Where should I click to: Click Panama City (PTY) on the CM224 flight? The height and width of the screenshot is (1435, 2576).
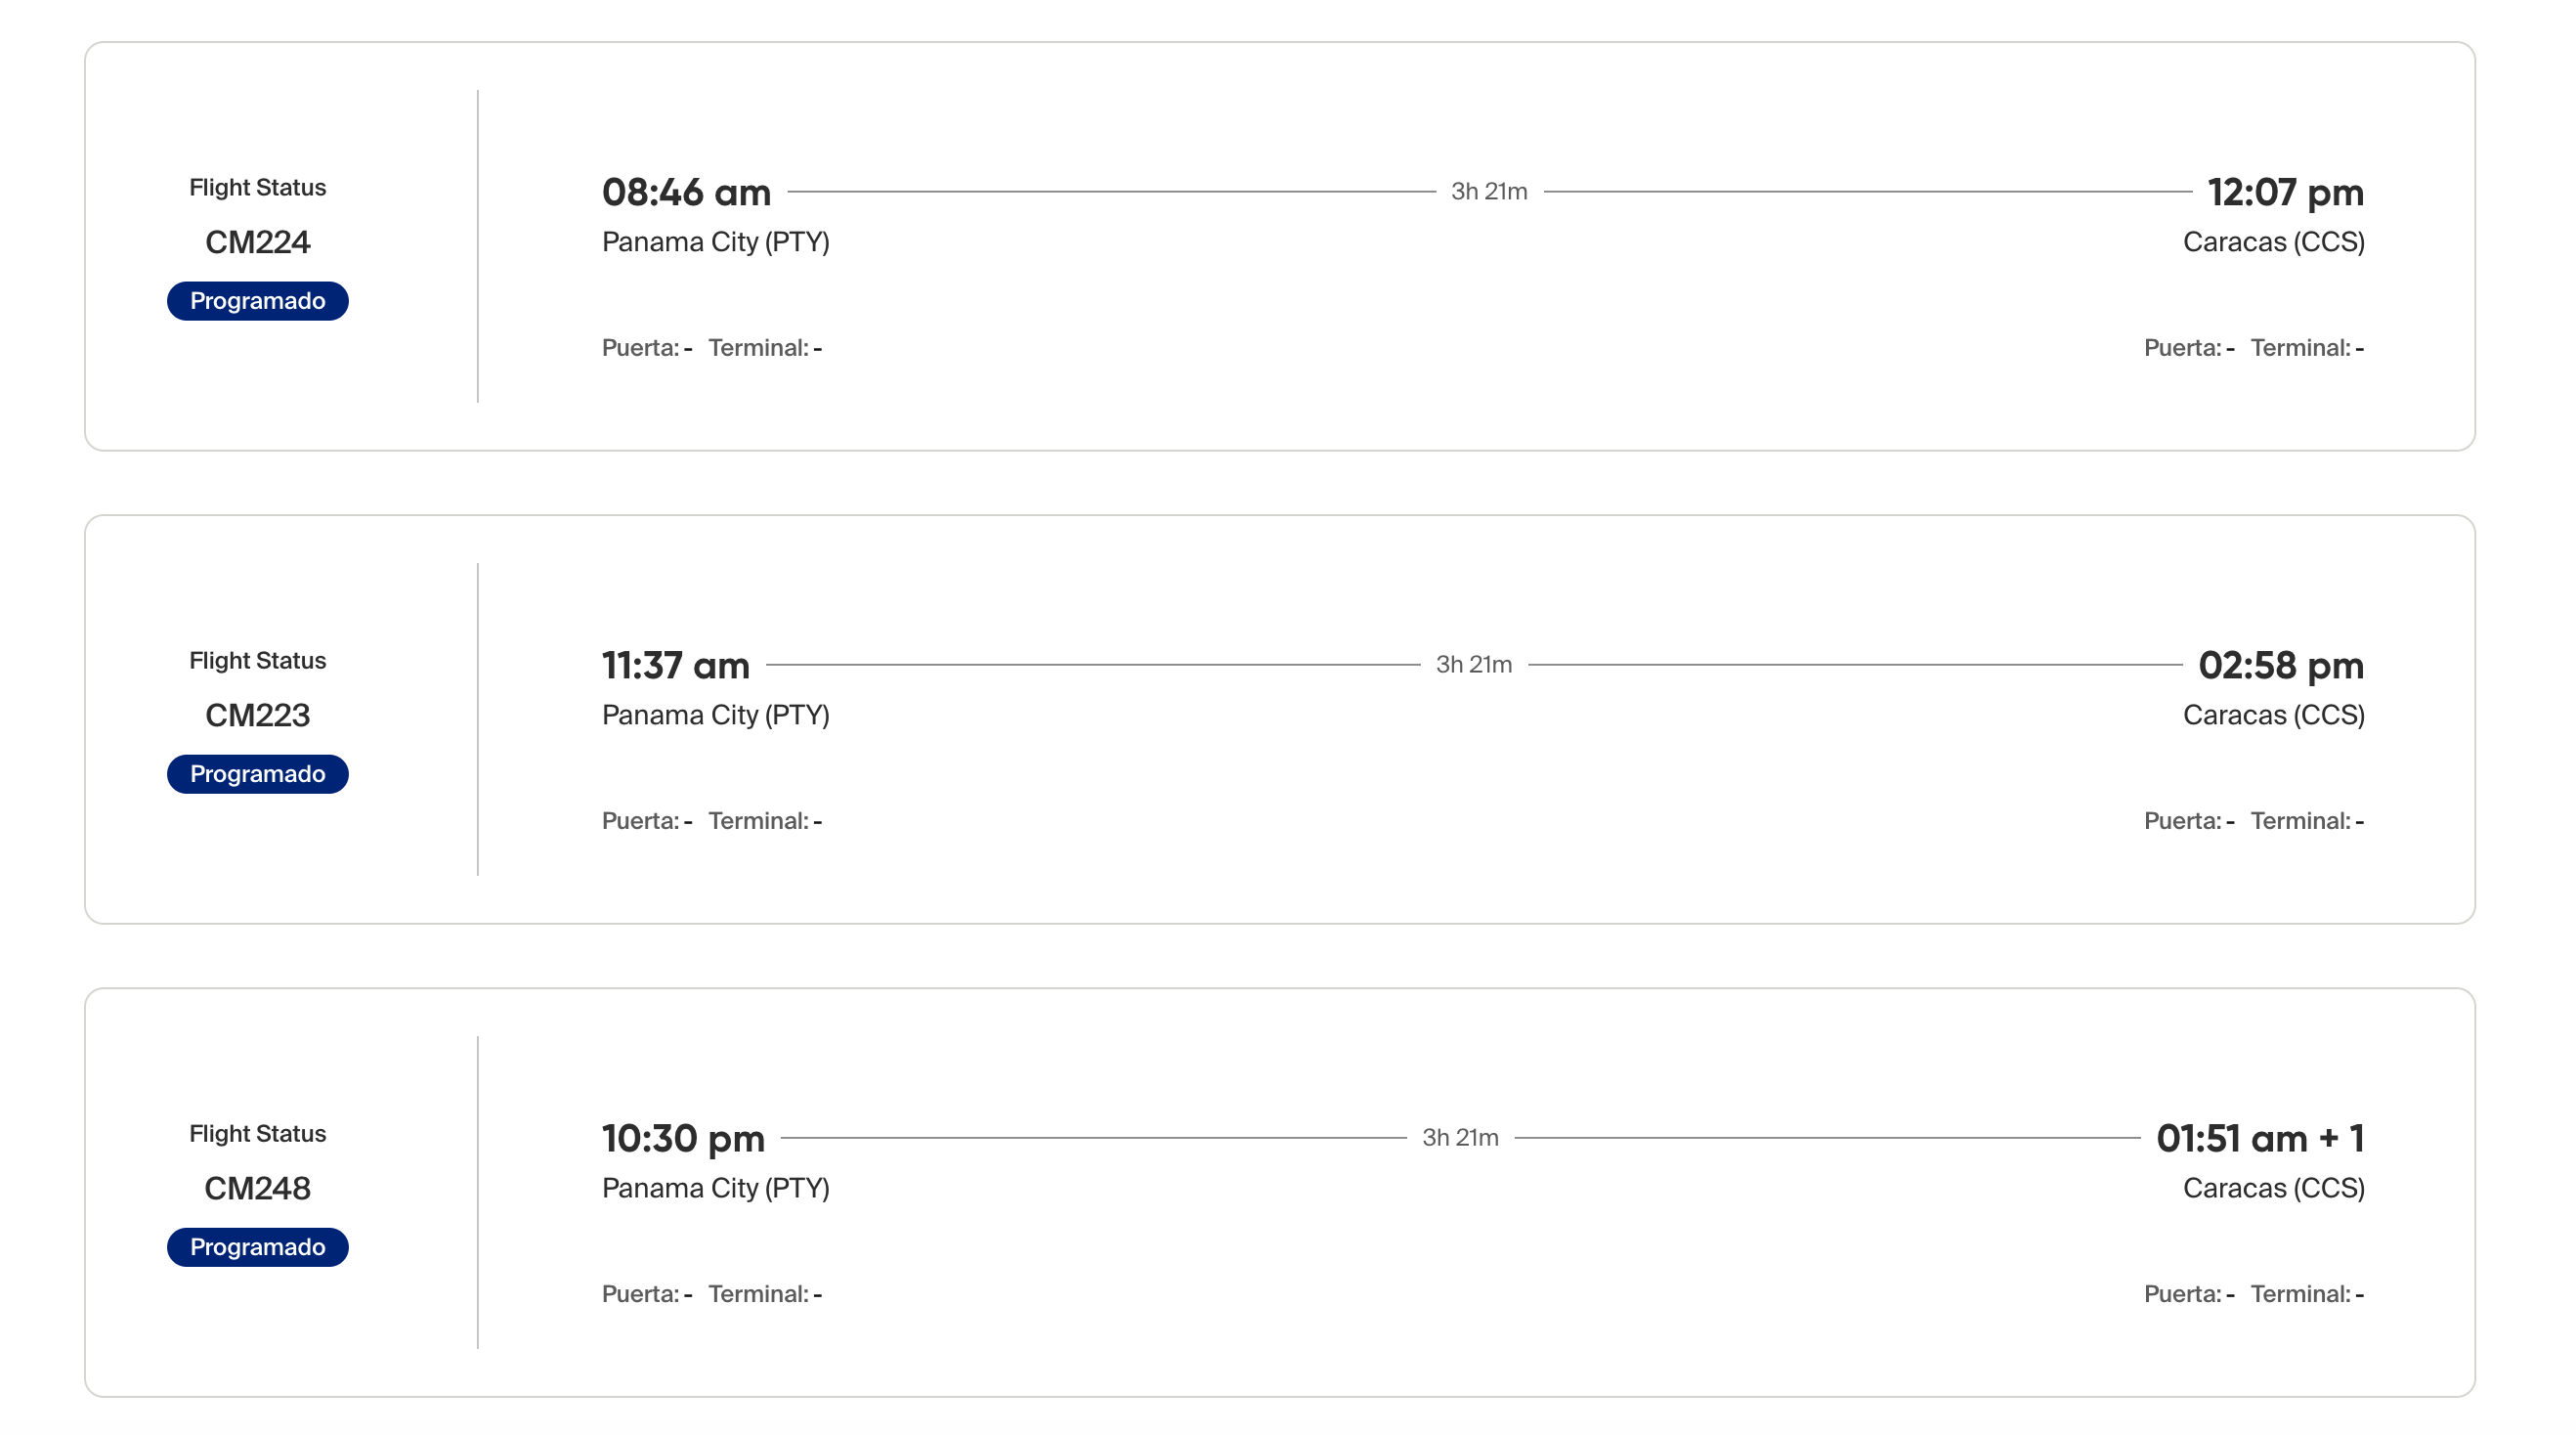click(715, 242)
